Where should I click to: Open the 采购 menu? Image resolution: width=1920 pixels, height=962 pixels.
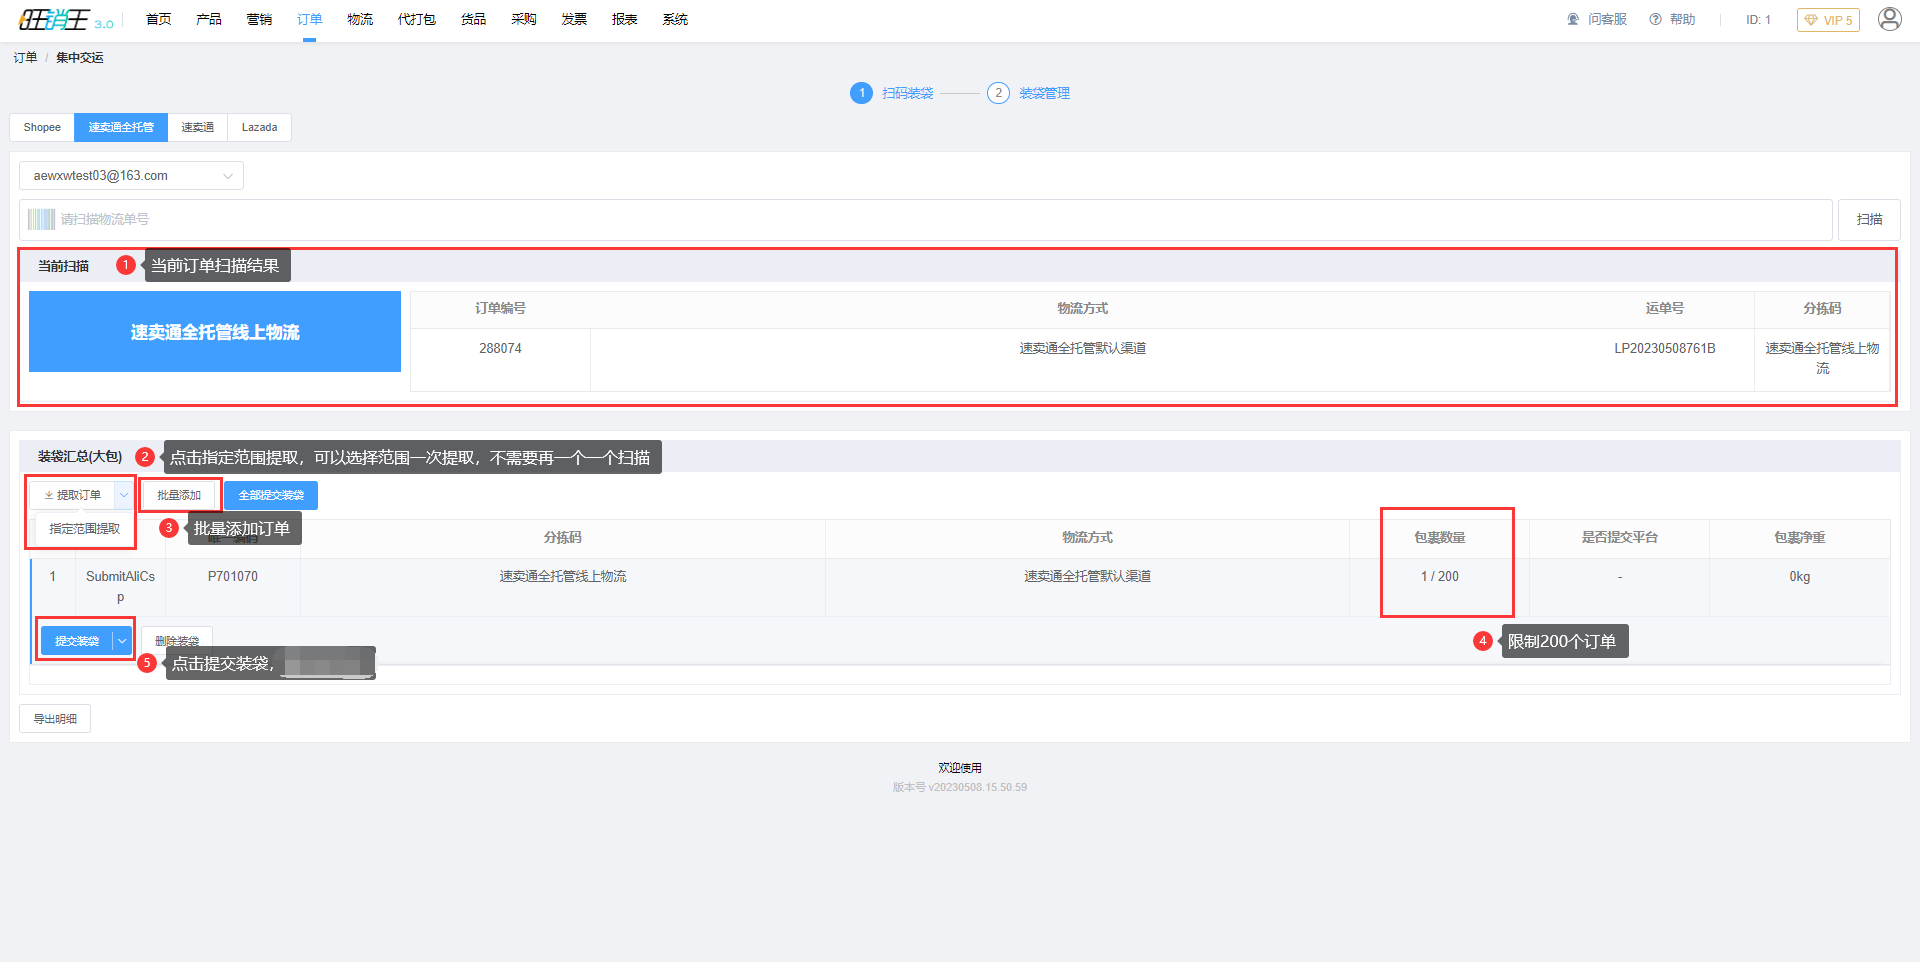524,19
